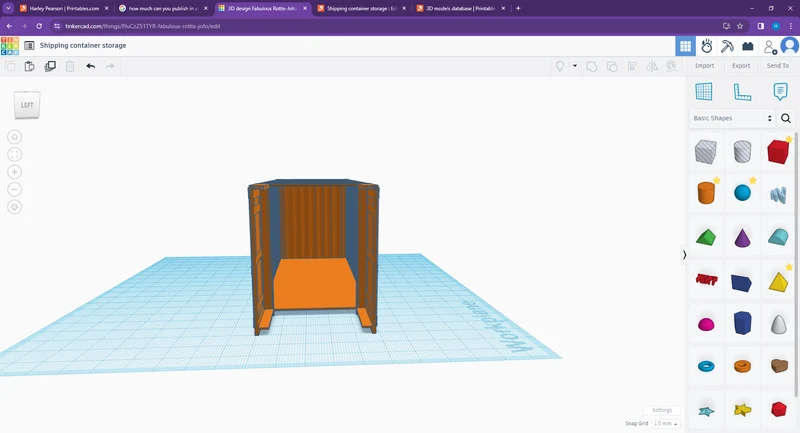Click the Import button
The width and height of the screenshot is (800, 433).
[704, 66]
